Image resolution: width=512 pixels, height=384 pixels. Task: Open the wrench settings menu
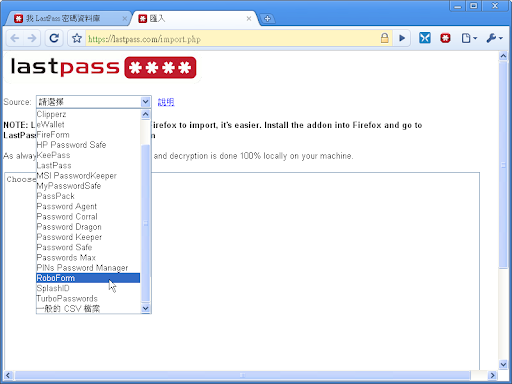coord(494,38)
